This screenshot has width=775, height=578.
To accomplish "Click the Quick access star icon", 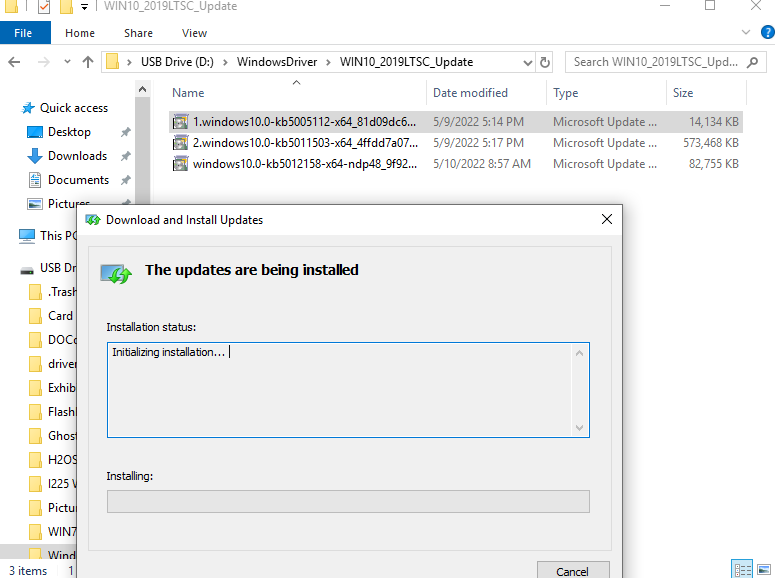I will (x=28, y=108).
